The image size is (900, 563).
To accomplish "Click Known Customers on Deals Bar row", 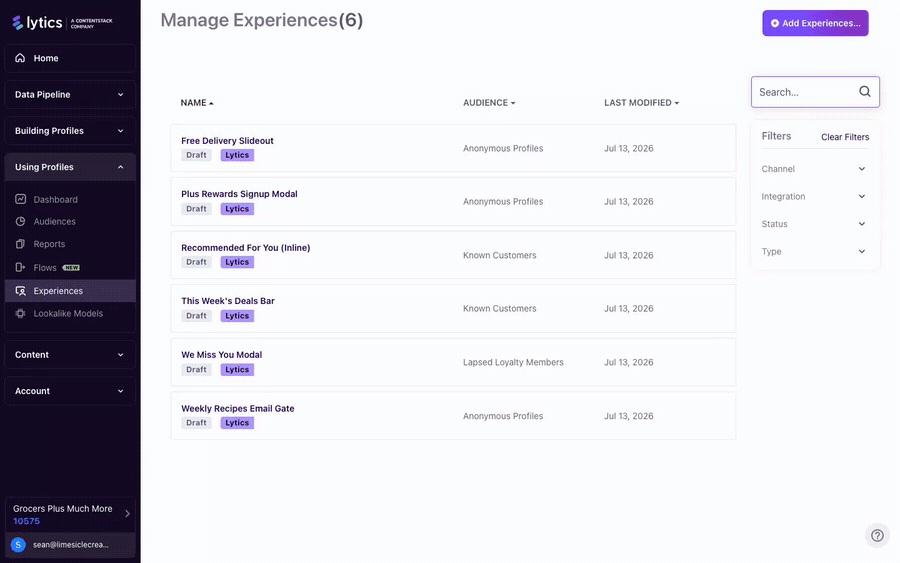I will coord(499,308).
